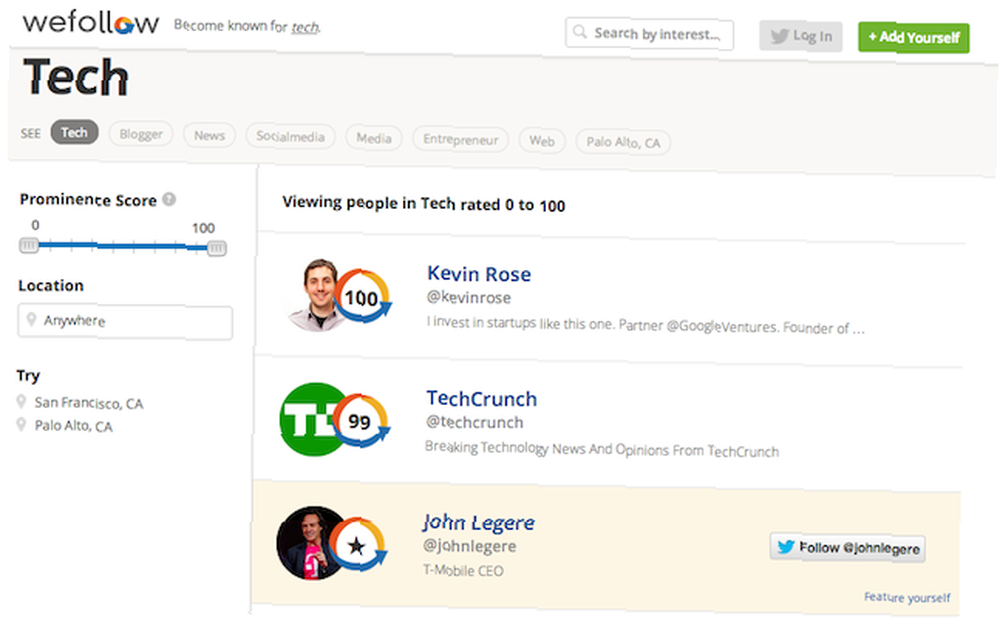Switch to the News category
The image size is (1000, 630).
click(x=209, y=135)
